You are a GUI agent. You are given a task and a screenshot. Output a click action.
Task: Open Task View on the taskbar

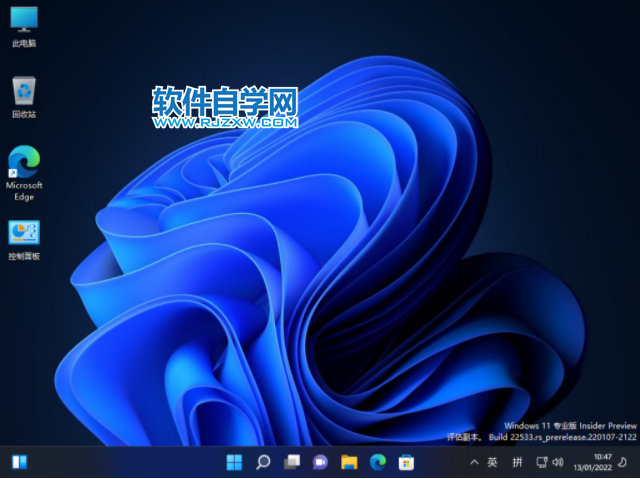292,462
